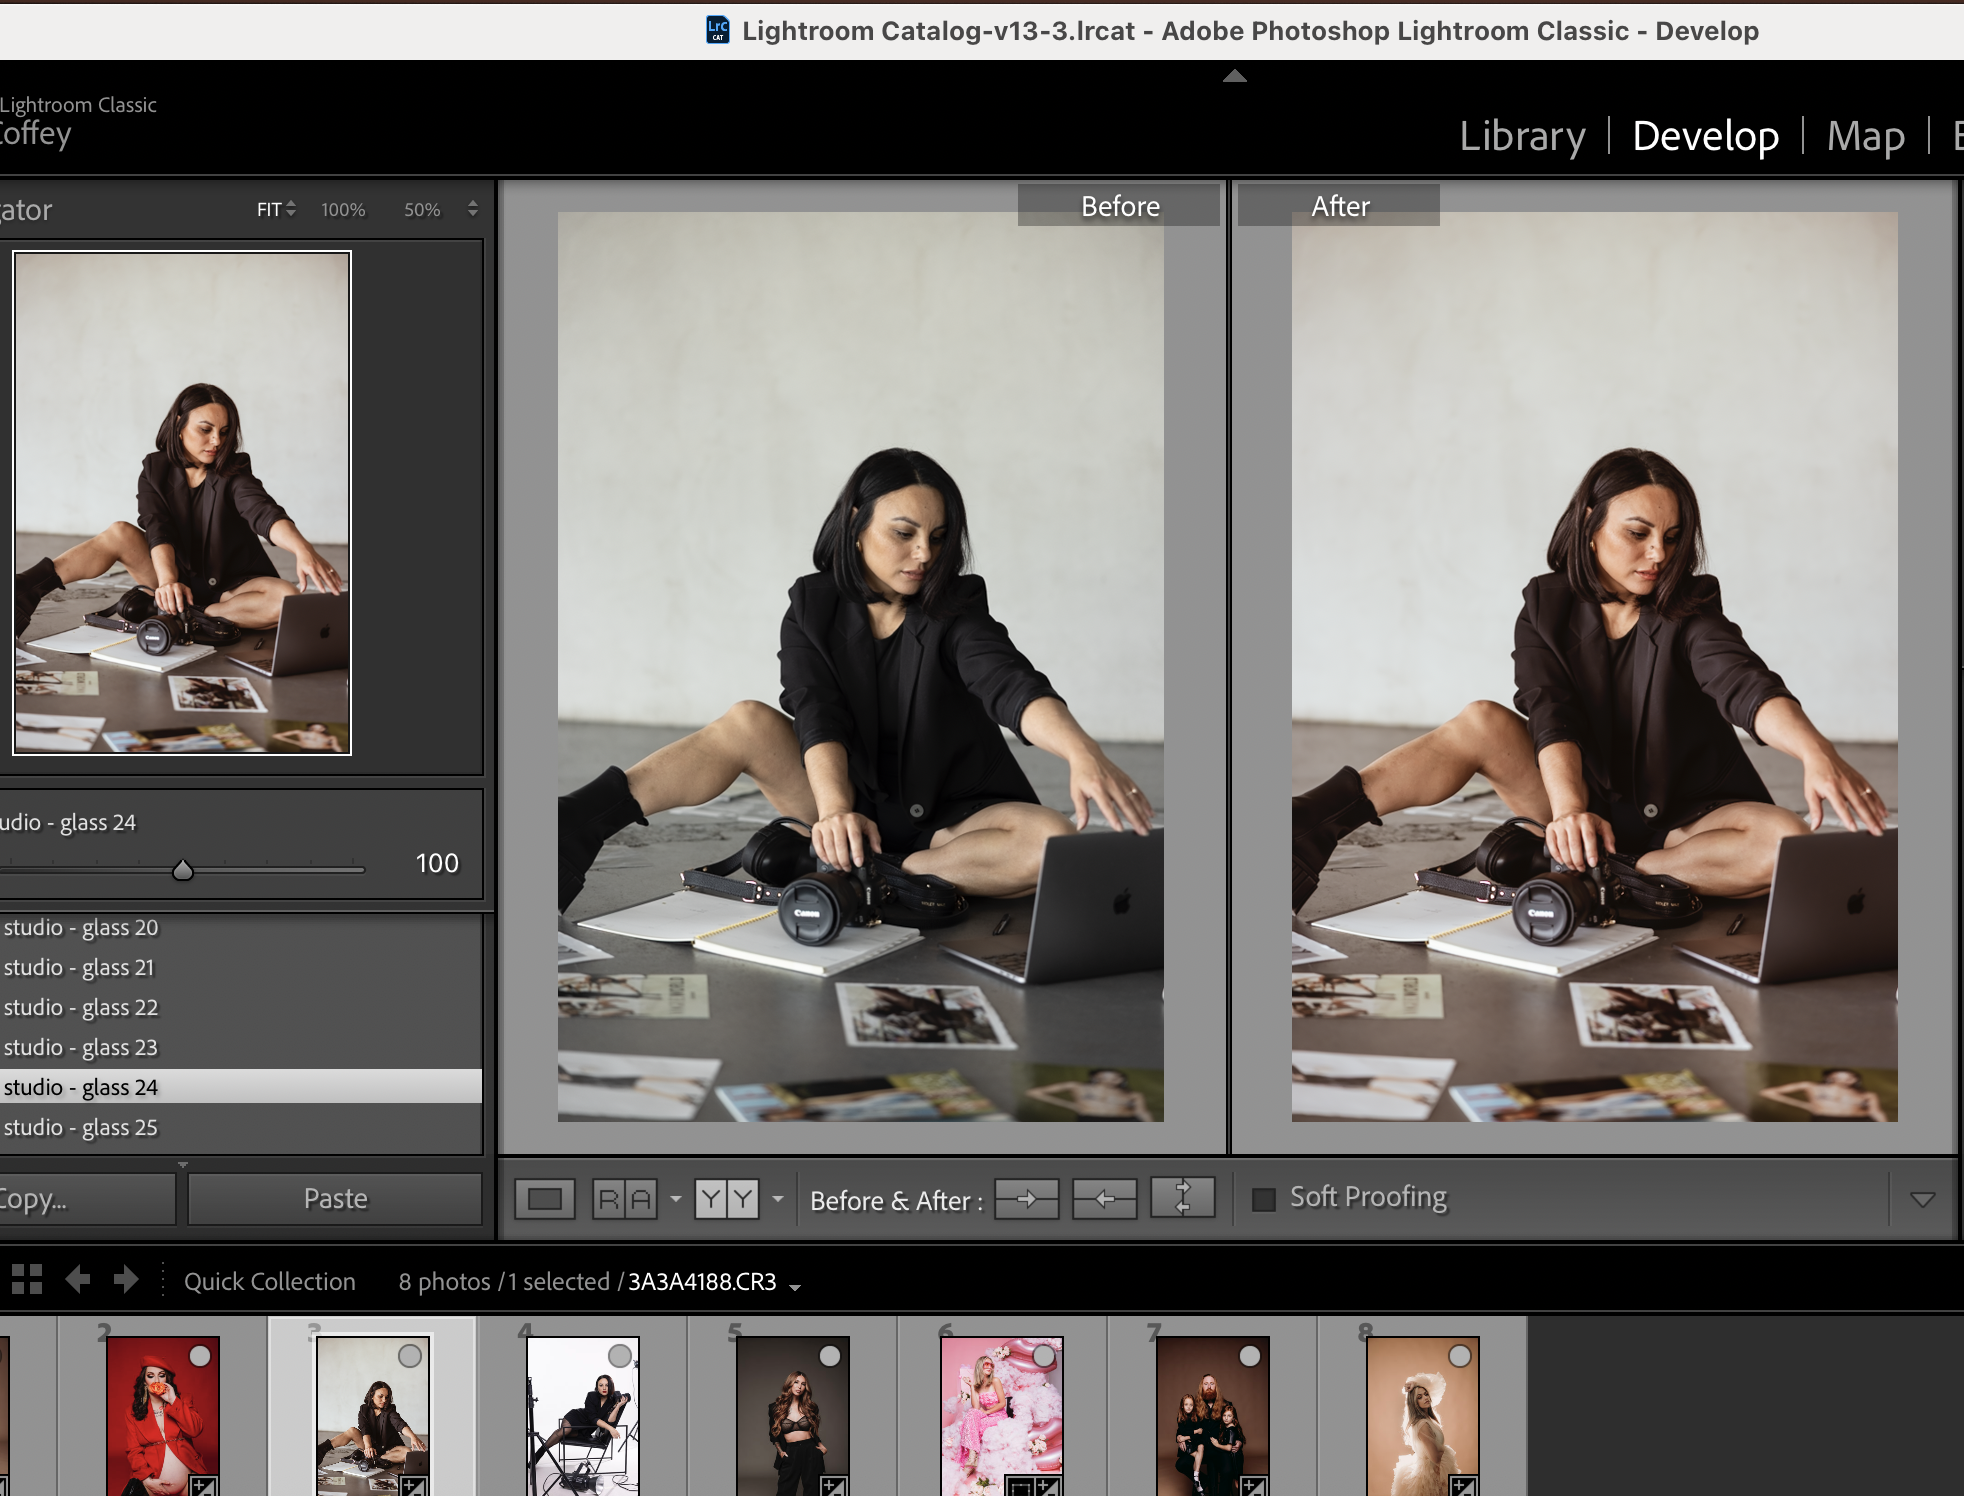The height and width of the screenshot is (1496, 1964).
Task: Select the studio - glass 22 preset
Action: [x=81, y=1008]
